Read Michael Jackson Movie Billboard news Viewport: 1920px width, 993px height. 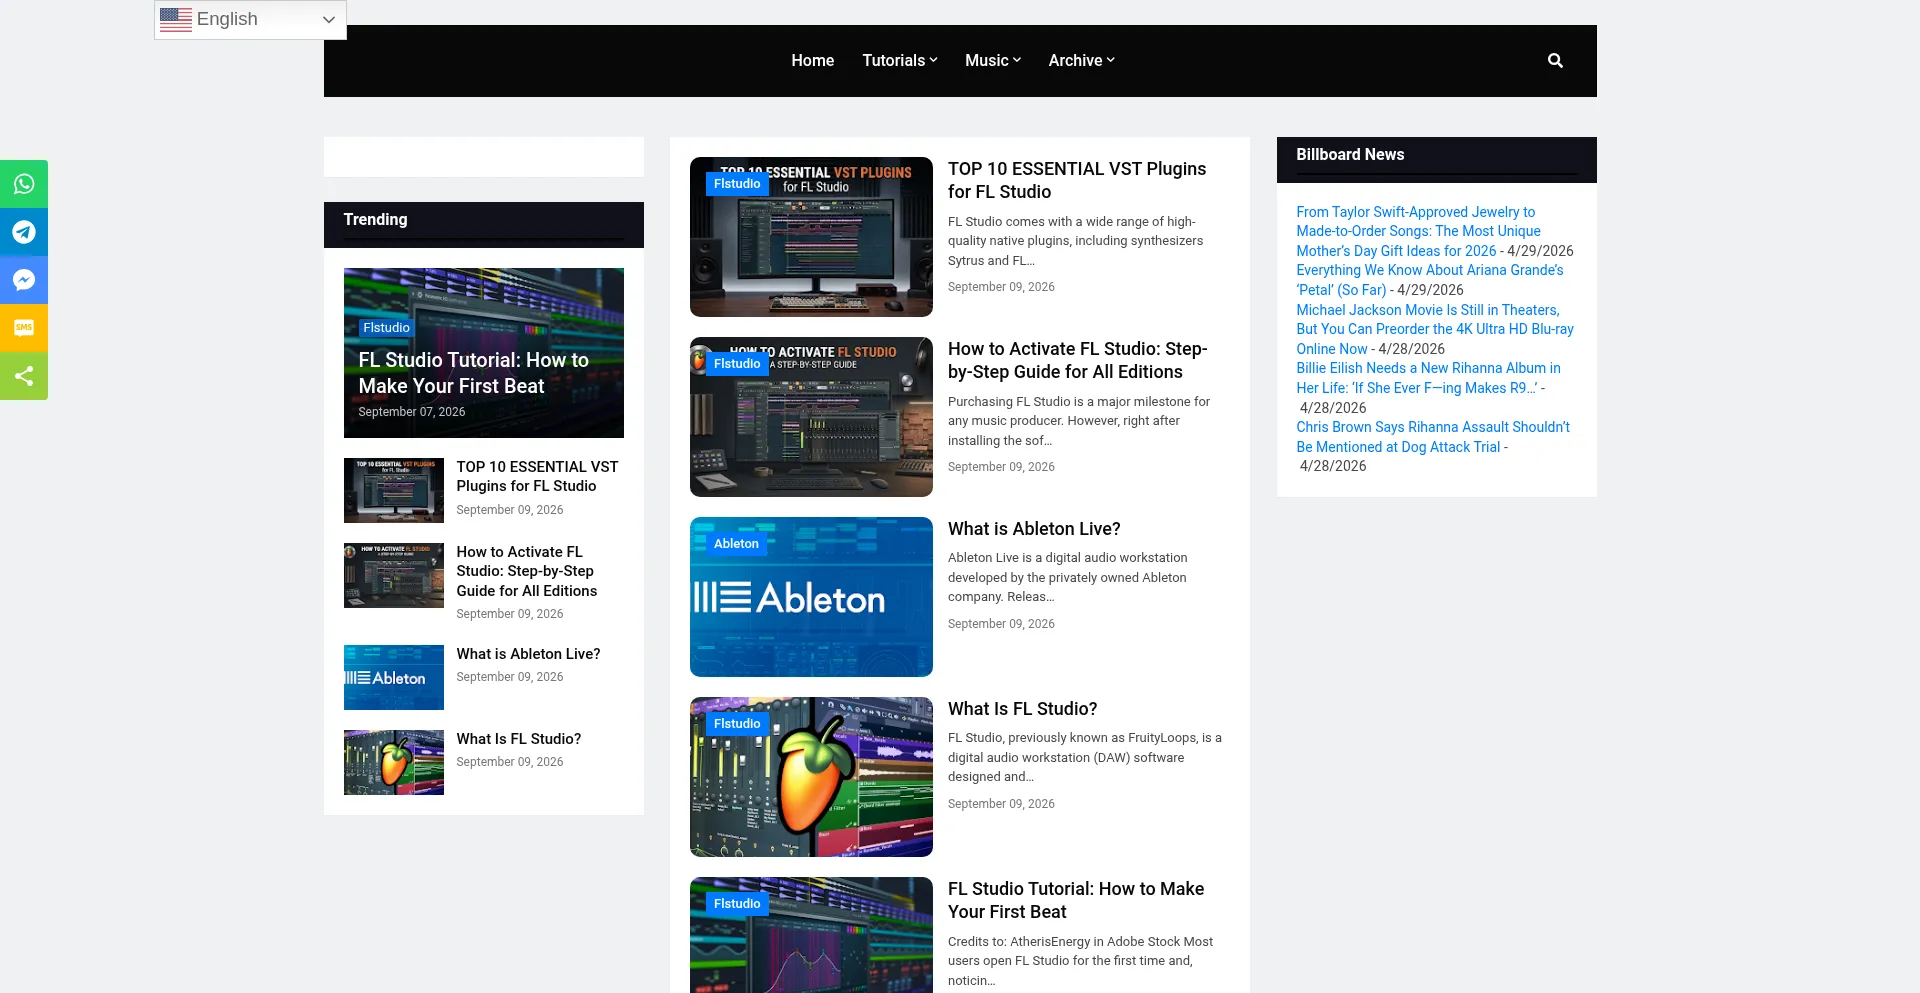[1435, 329]
